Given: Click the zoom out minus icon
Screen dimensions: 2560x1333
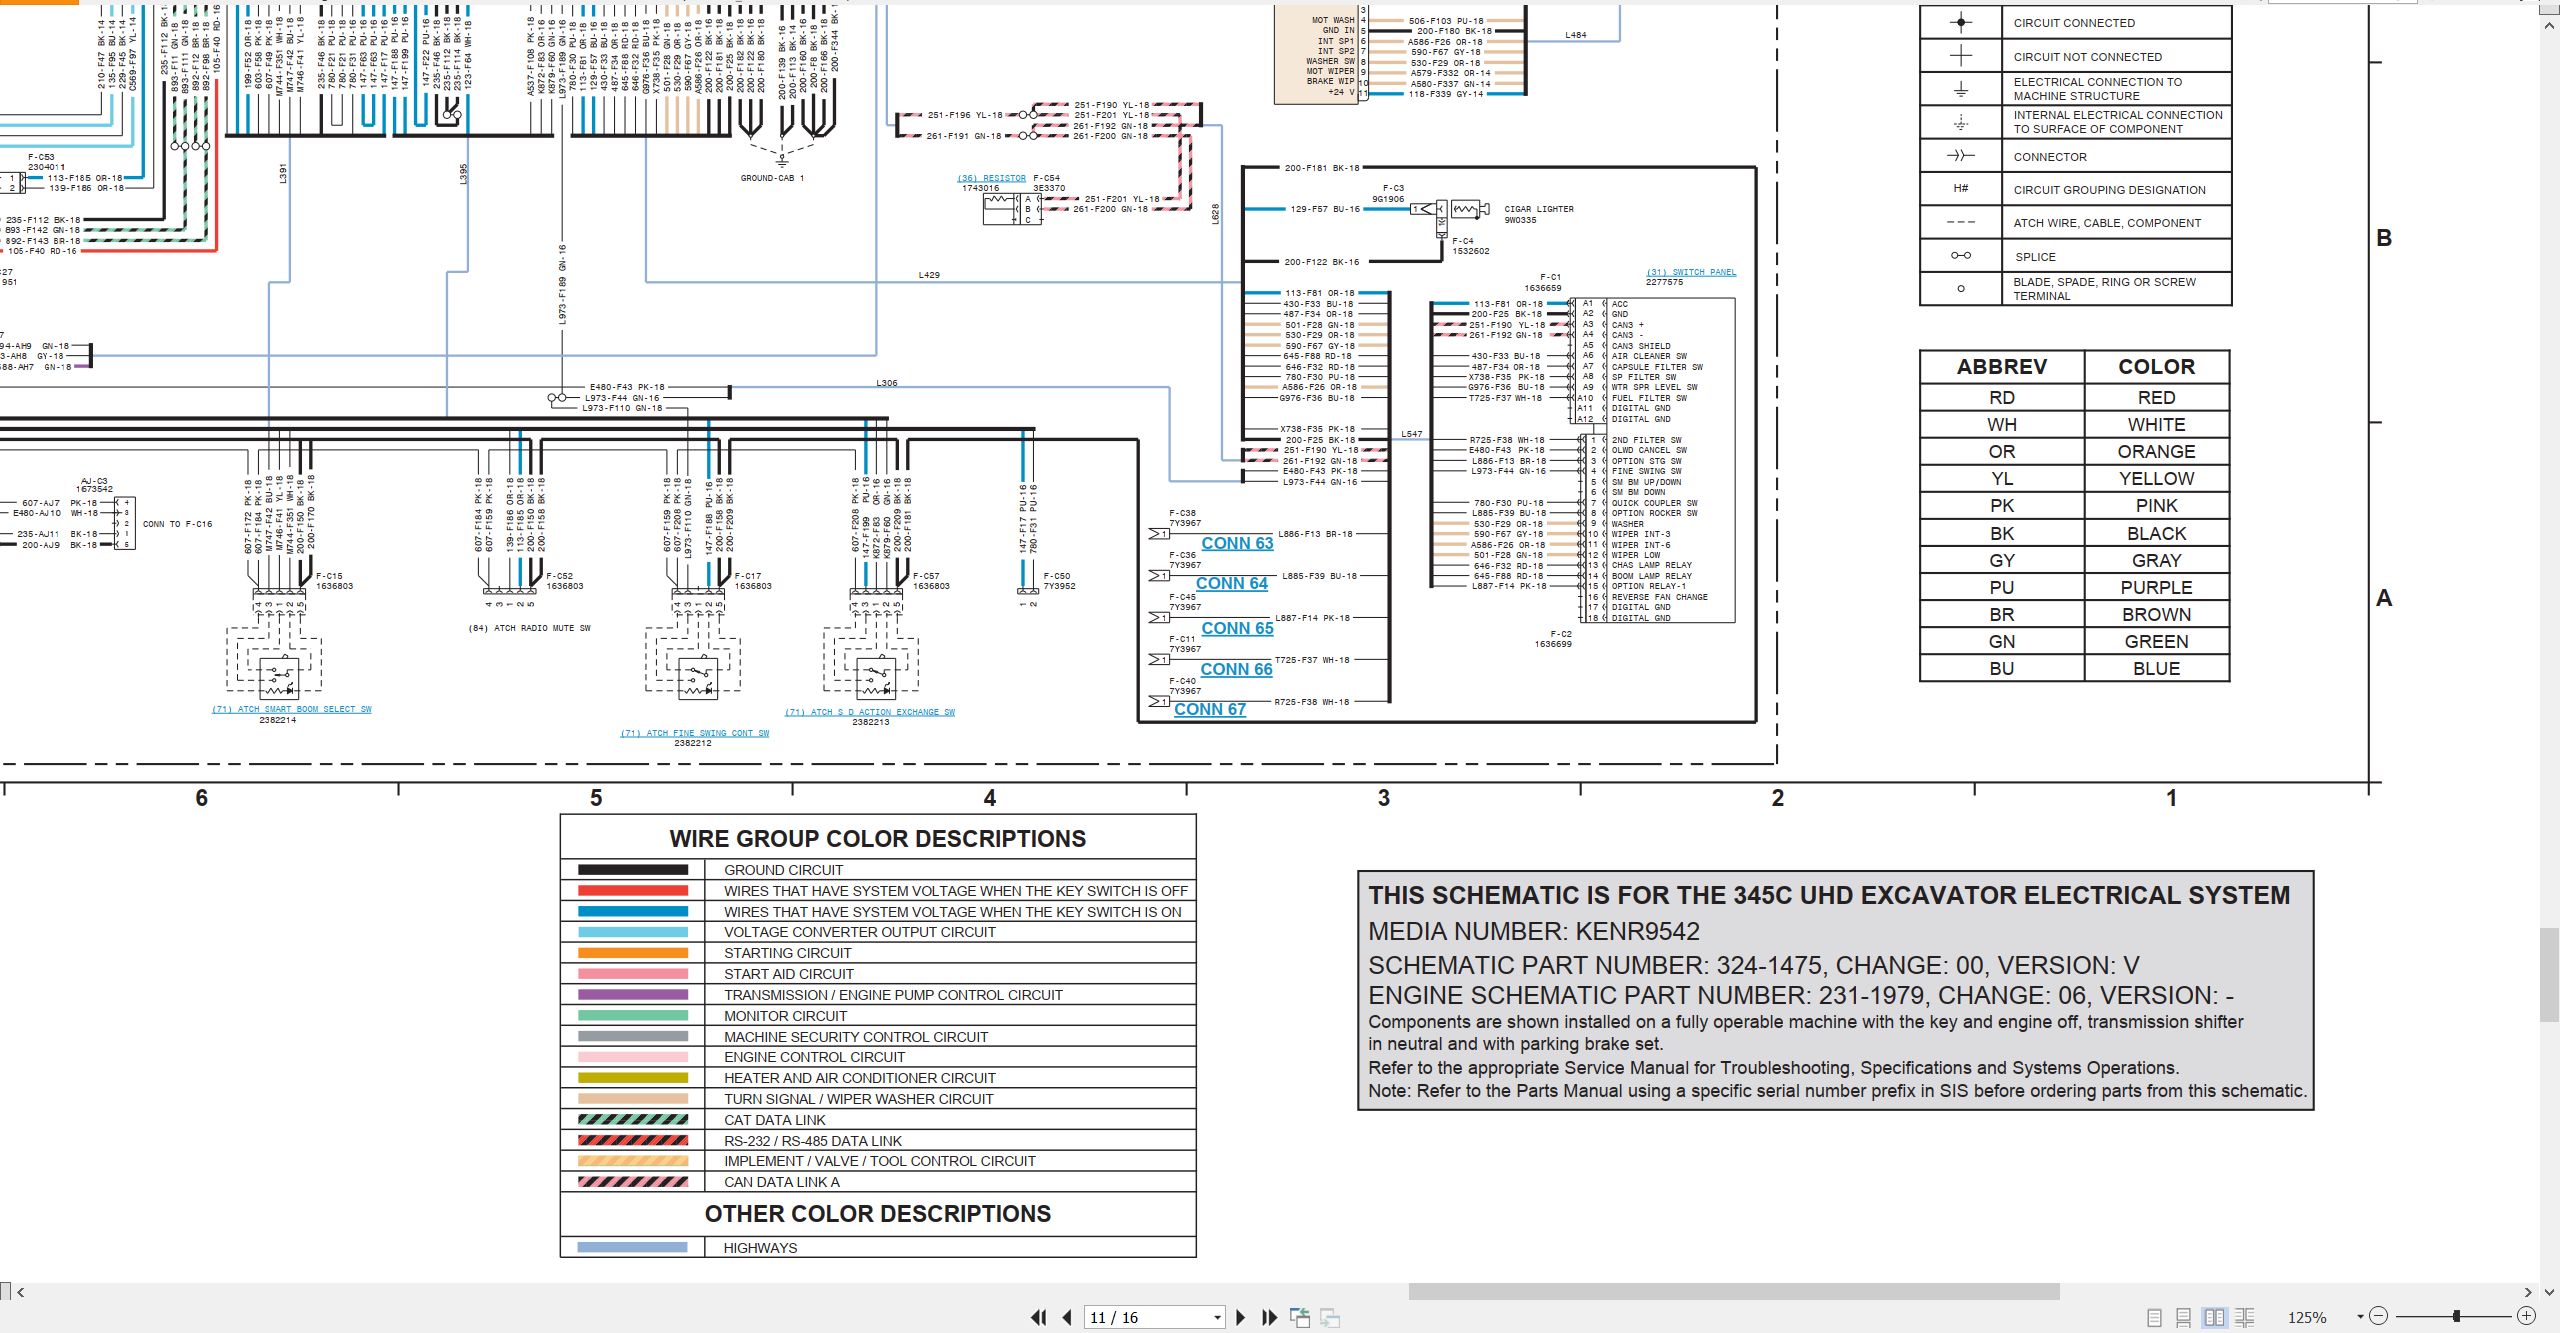Looking at the screenshot, I should 2379,1316.
